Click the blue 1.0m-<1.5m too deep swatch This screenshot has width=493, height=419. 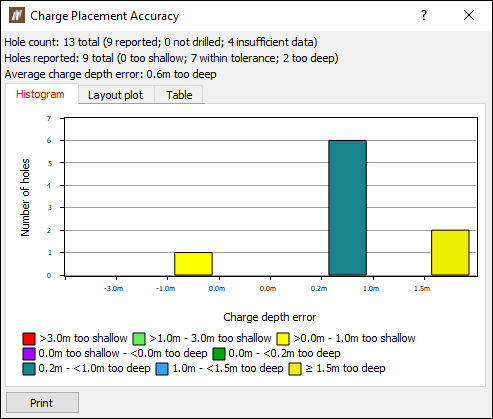coord(162,369)
